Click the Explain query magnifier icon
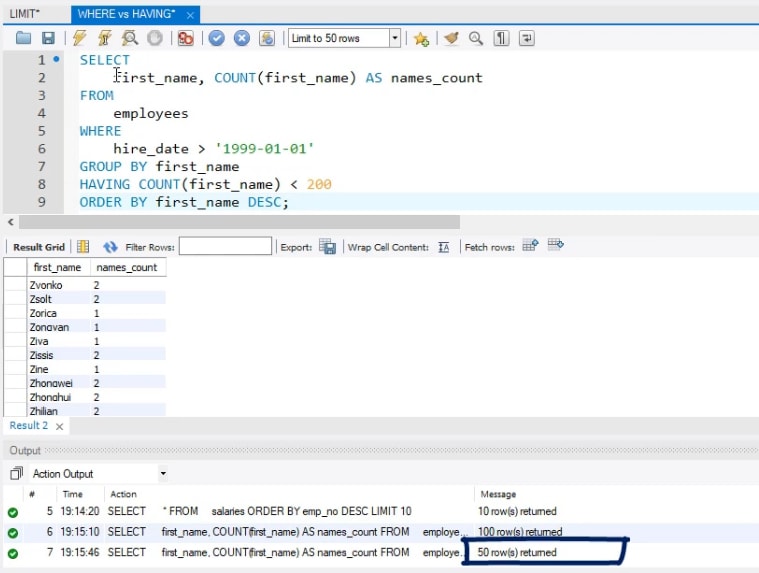Screen dimensions: 759x573 click(129, 38)
